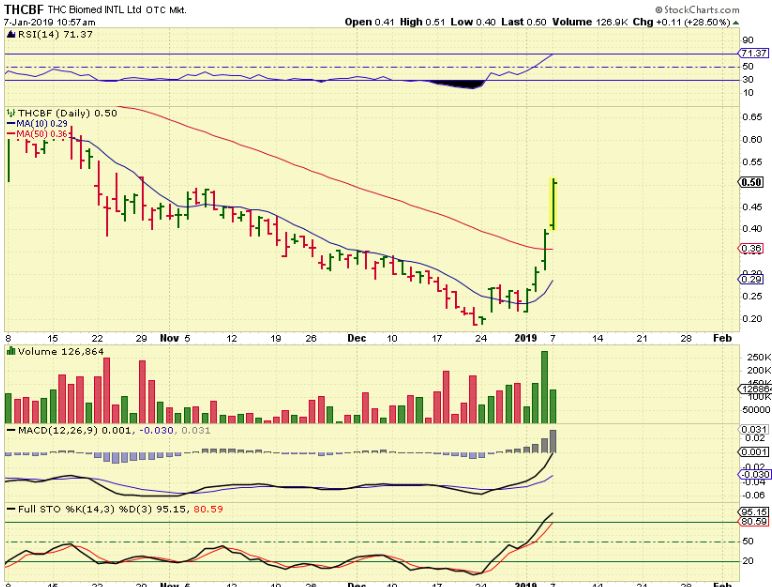The width and height of the screenshot is (772, 587).
Task: Click the RSI panel indicator icon
Action: [11, 34]
